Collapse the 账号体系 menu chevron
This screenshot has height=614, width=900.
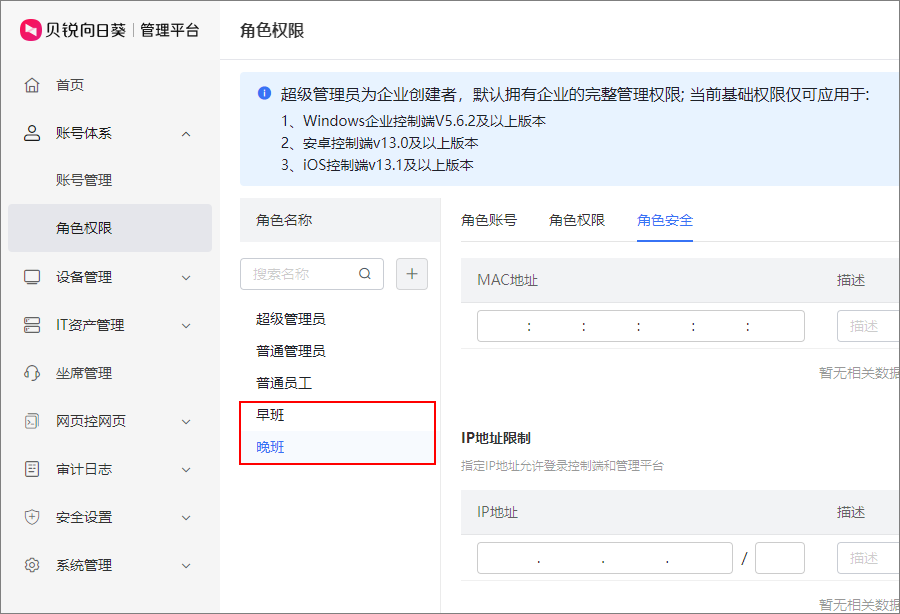coord(186,134)
